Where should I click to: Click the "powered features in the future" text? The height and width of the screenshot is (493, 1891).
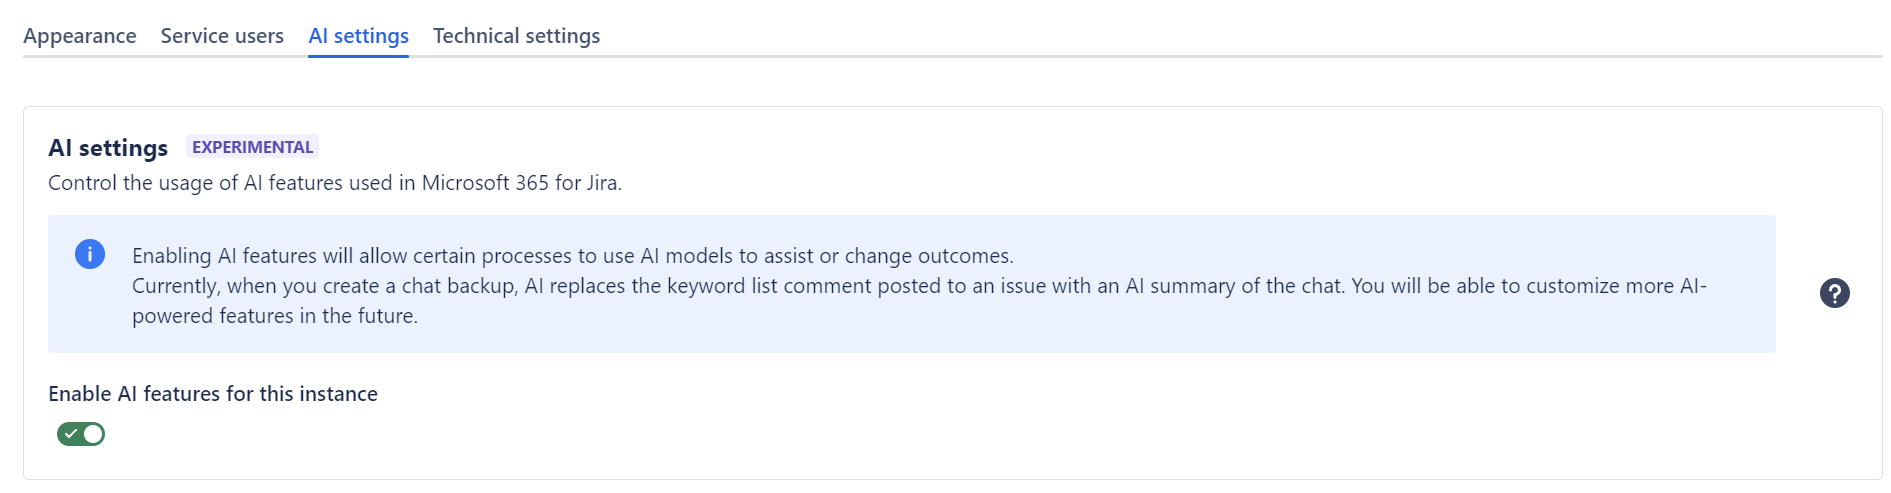pyautogui.click(x=275, y=316)
